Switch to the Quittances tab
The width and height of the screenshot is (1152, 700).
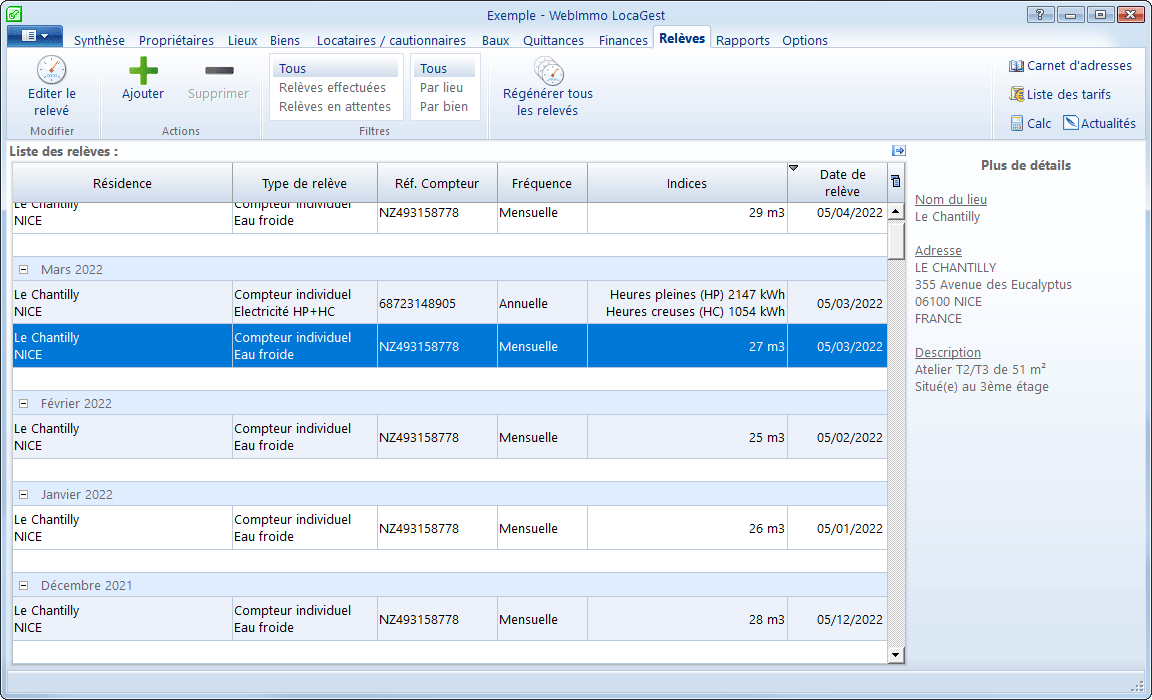pyautogui.click(x=553, y=41)
